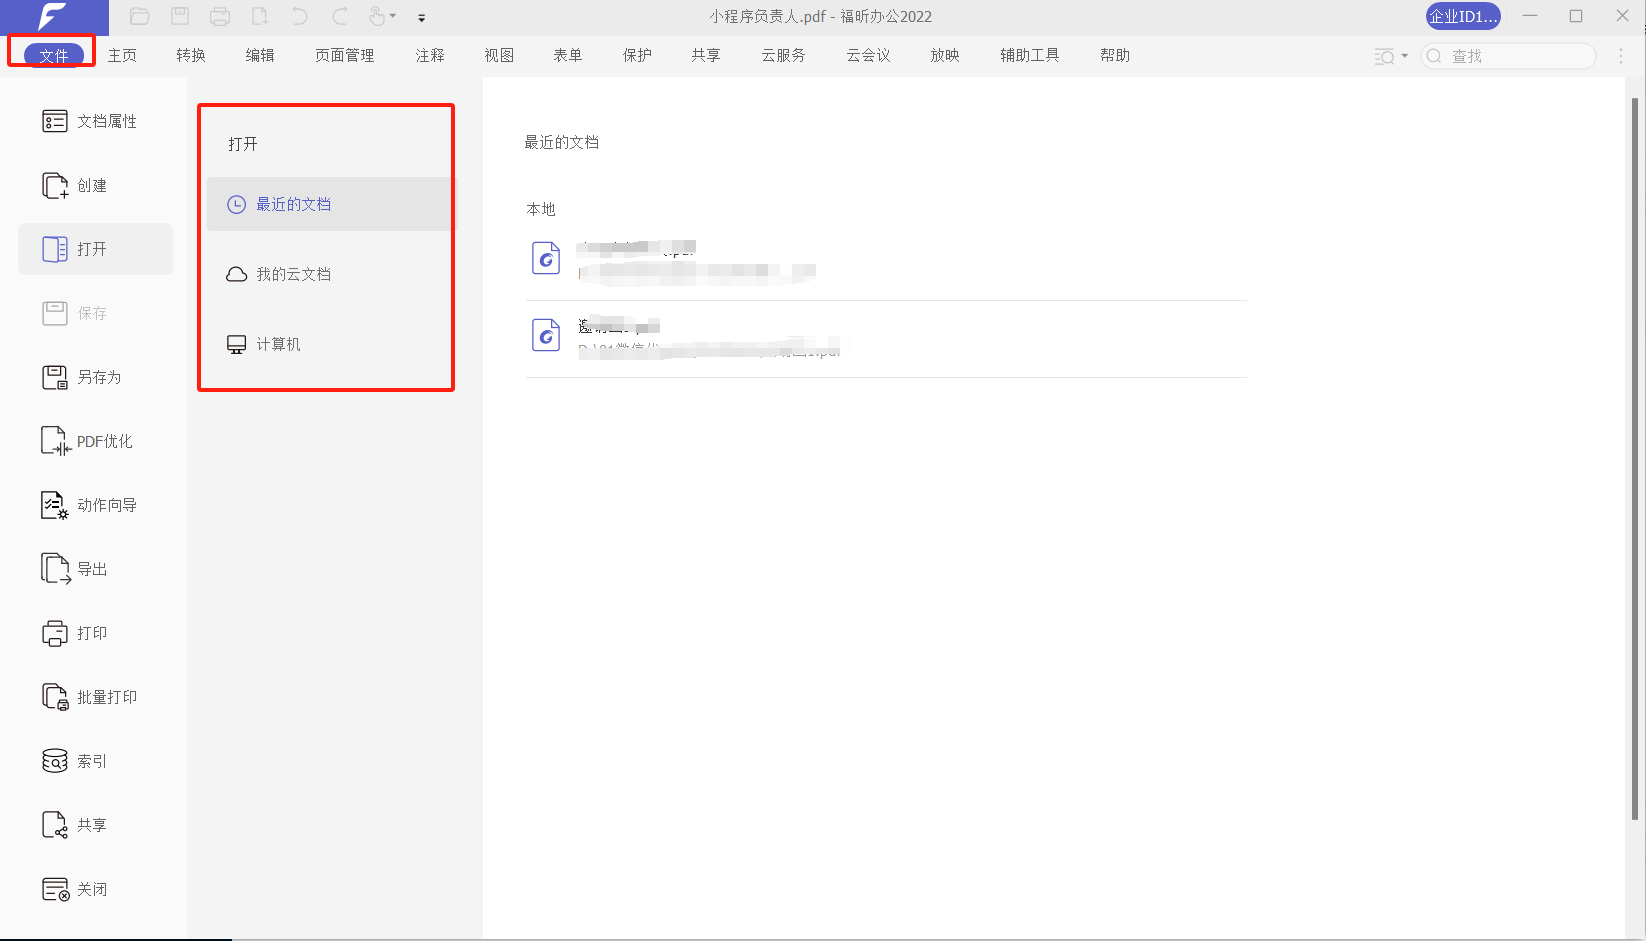Switch to the 转换 tab
The height and width of the screenshot is (941, 1646).
191,55
